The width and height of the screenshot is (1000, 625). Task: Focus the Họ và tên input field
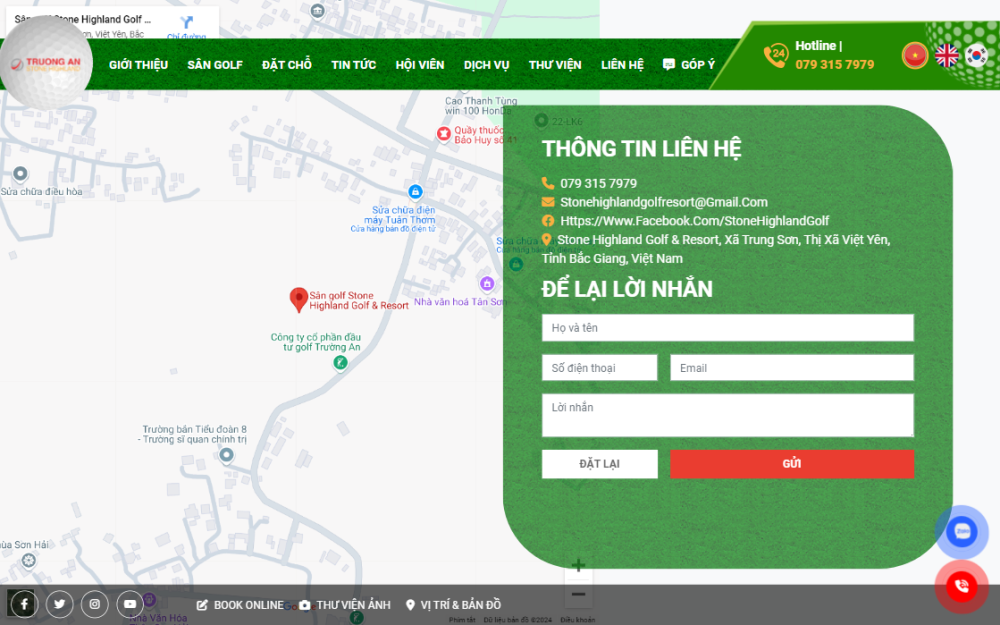pyautogui.click(x=728, y=328)
